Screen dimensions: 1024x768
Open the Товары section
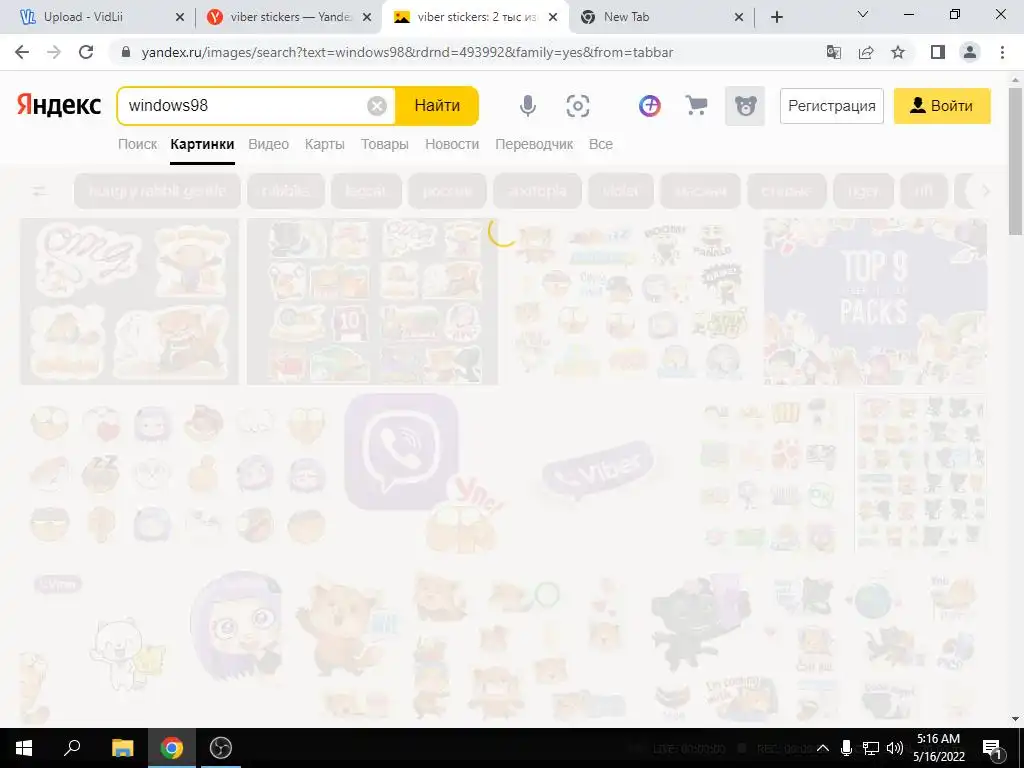click(x=385, y=144)
